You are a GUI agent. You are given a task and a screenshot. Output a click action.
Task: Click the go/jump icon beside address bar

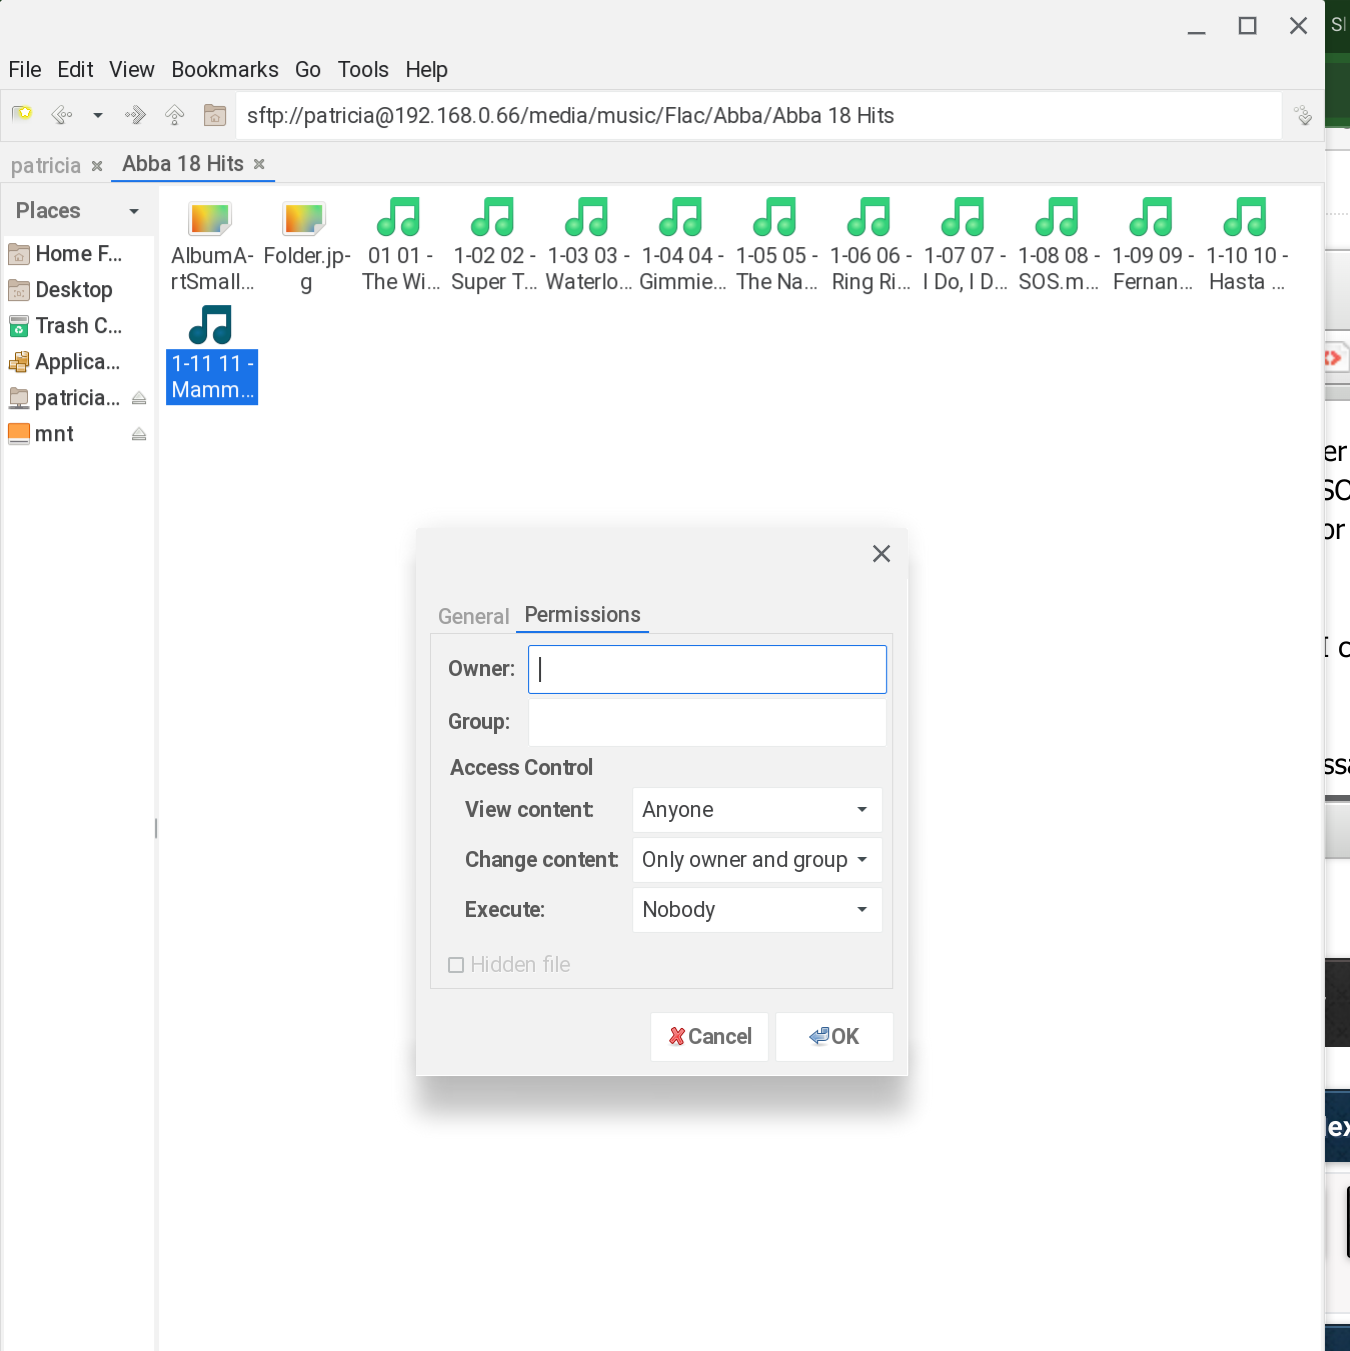point(1303,116)
